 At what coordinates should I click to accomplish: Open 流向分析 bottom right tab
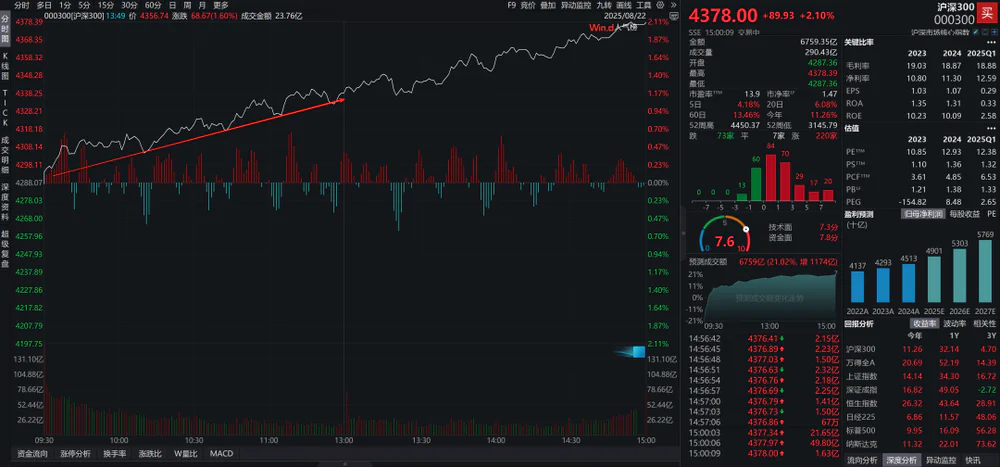click(862, 460)
